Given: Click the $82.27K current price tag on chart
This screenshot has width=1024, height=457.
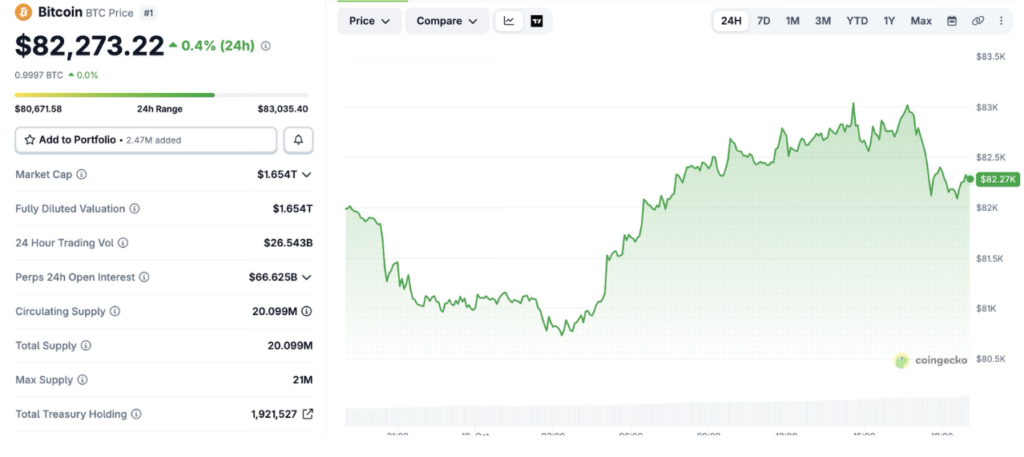Looking at the screenshot, I should pyautogui.click(x=998, y=179).
